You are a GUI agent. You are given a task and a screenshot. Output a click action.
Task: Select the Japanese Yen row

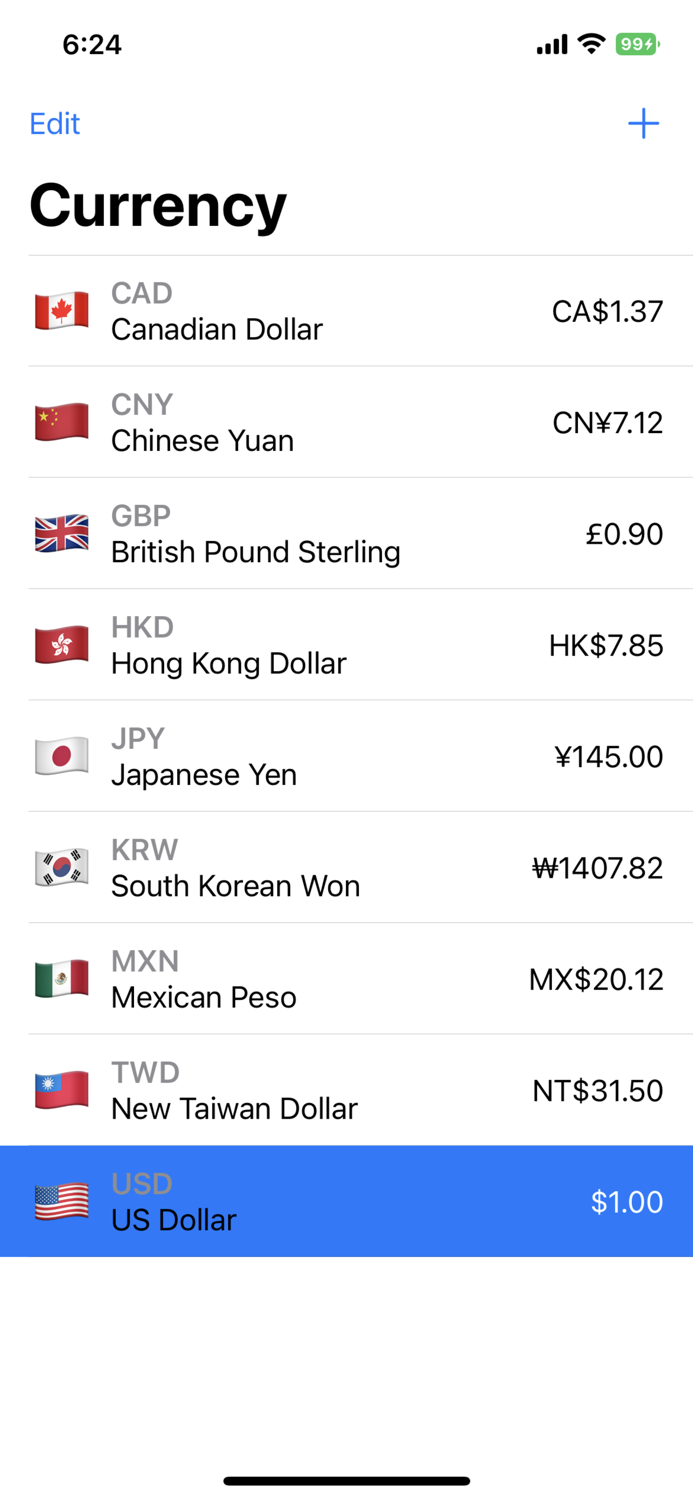(346, 756)
